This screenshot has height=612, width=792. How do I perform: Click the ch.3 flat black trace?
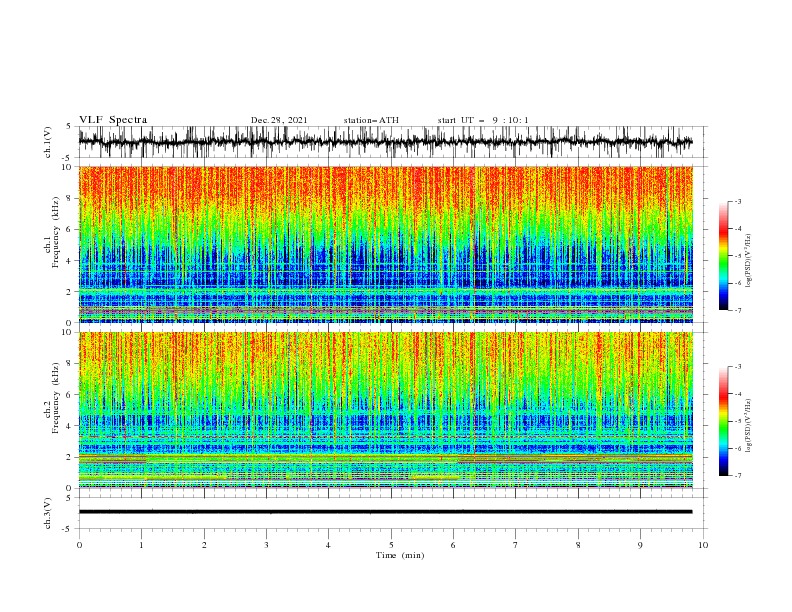click(385, 512)
